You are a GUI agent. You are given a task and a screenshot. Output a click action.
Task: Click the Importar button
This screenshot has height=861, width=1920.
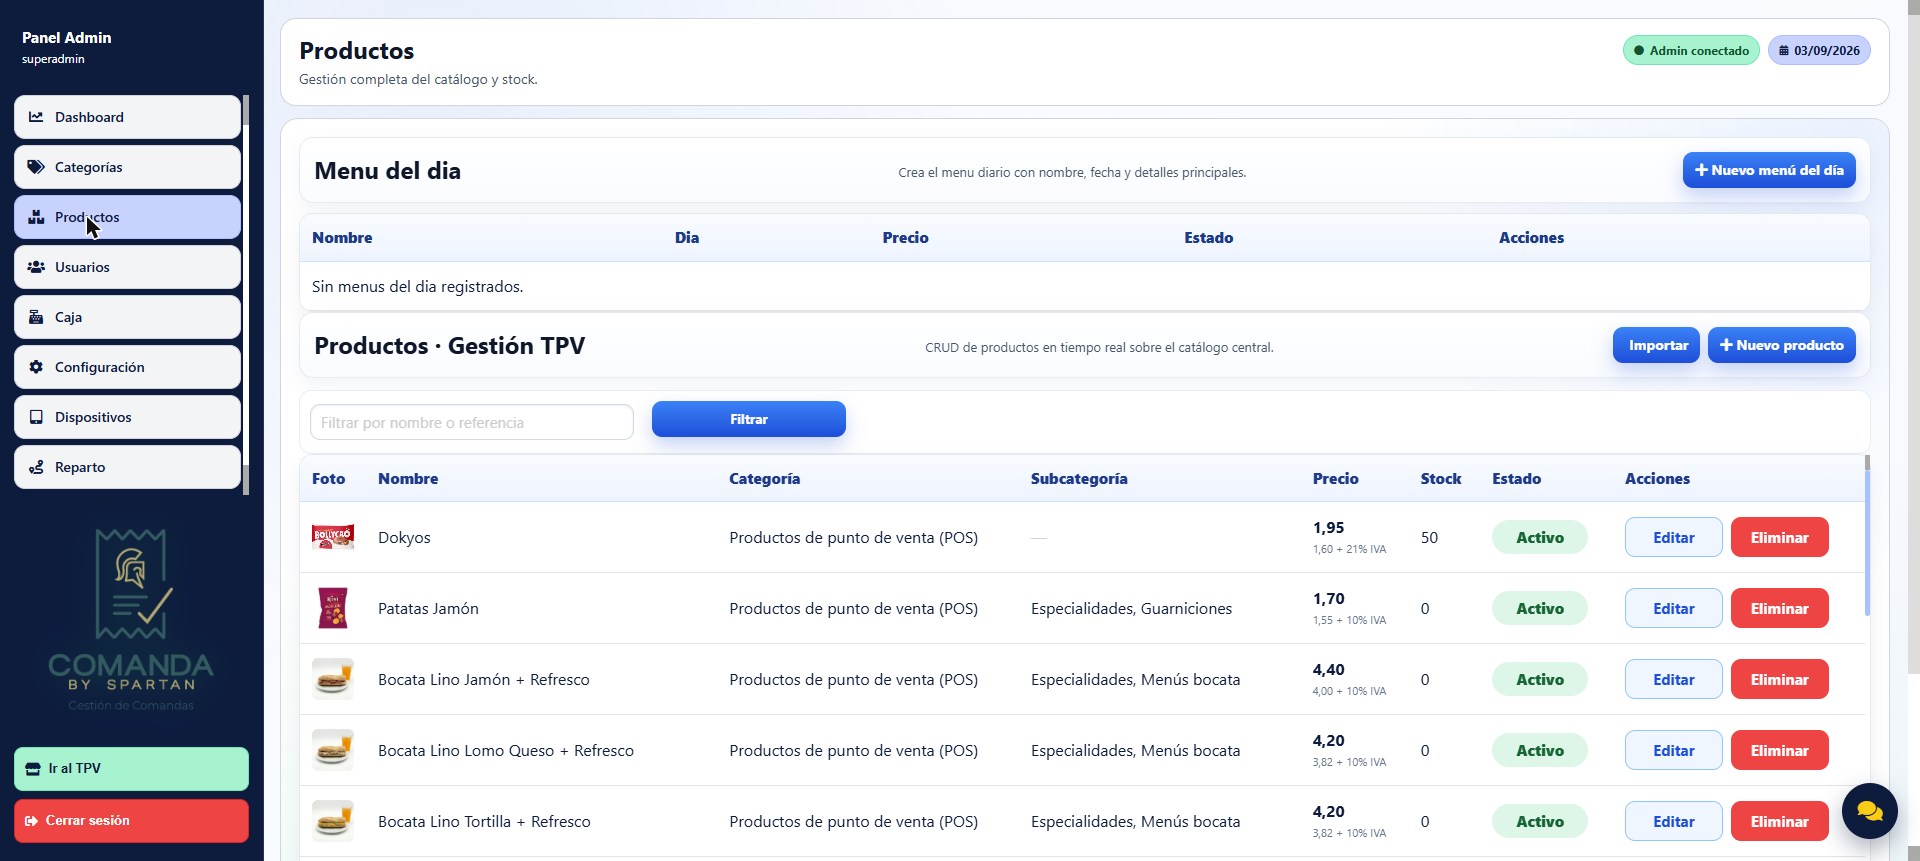[x=1656, y=345]
